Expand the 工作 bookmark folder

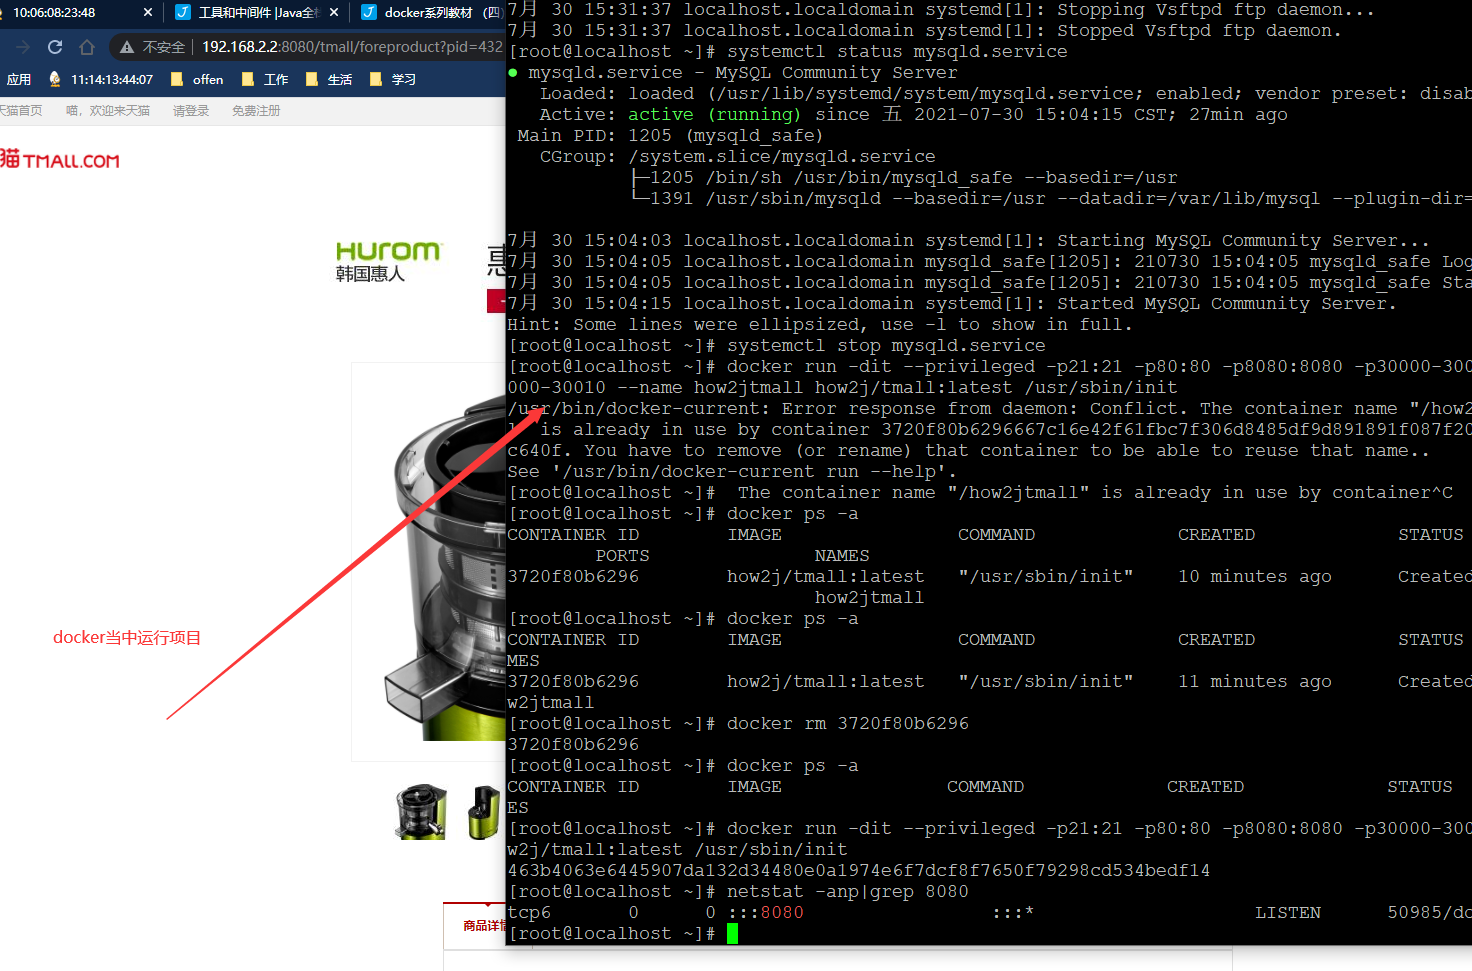coord(266,79)
